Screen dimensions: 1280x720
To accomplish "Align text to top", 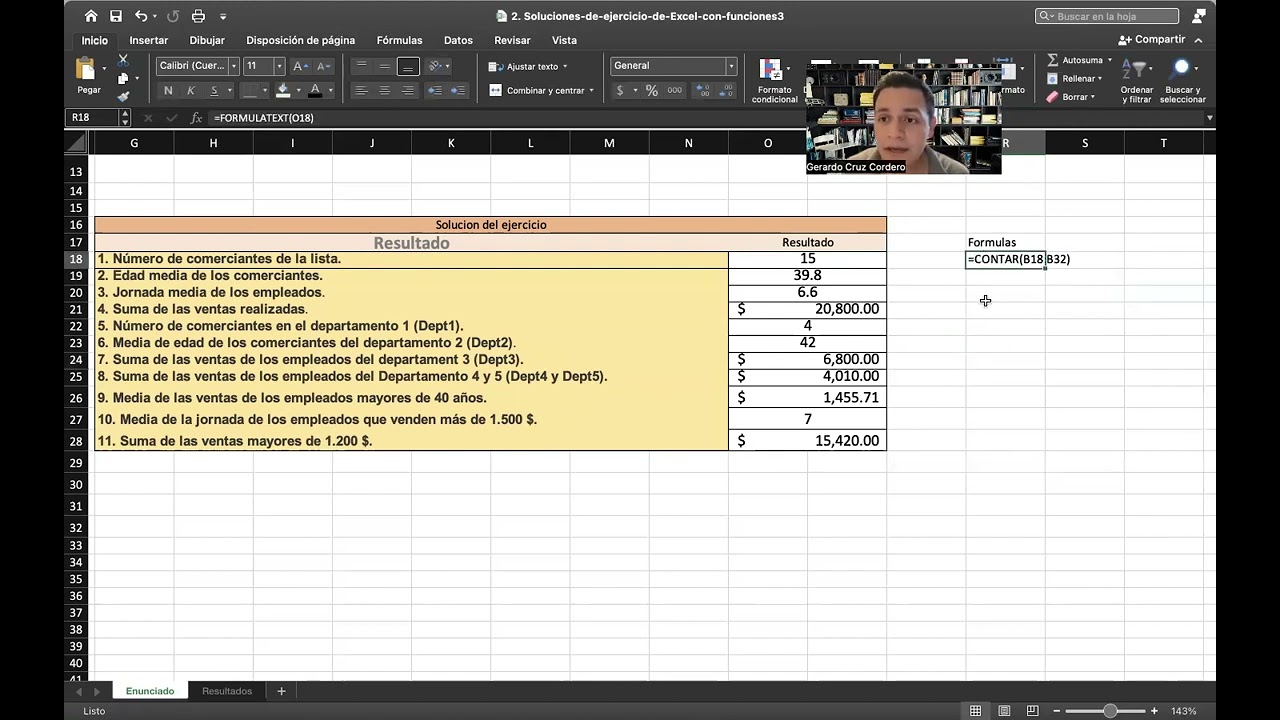I will (362, 66).
